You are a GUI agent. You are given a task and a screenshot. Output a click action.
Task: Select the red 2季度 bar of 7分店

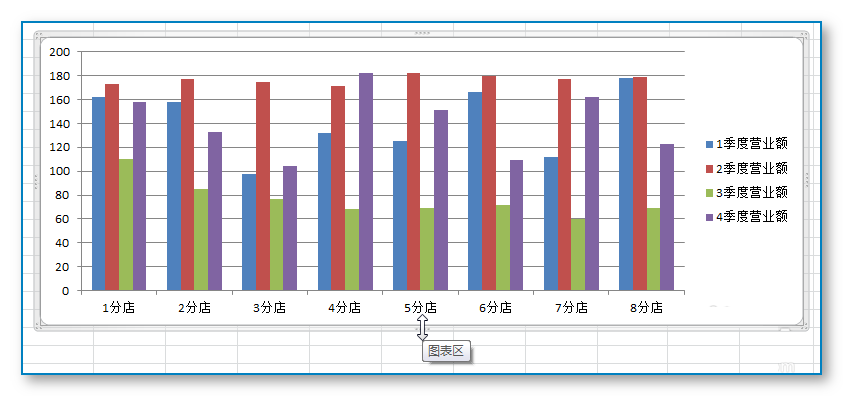click(x=565, y=185)
